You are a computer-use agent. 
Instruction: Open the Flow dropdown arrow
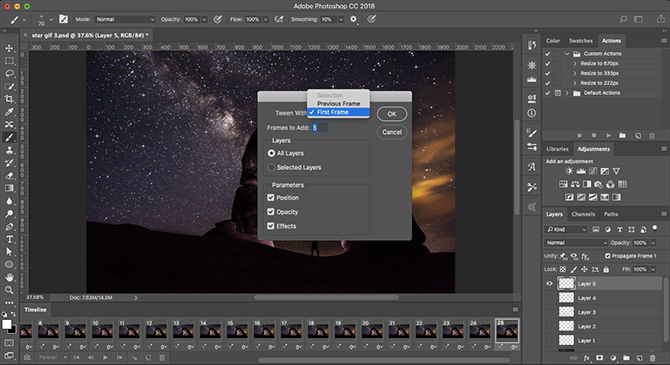click(x=265, y=19)
